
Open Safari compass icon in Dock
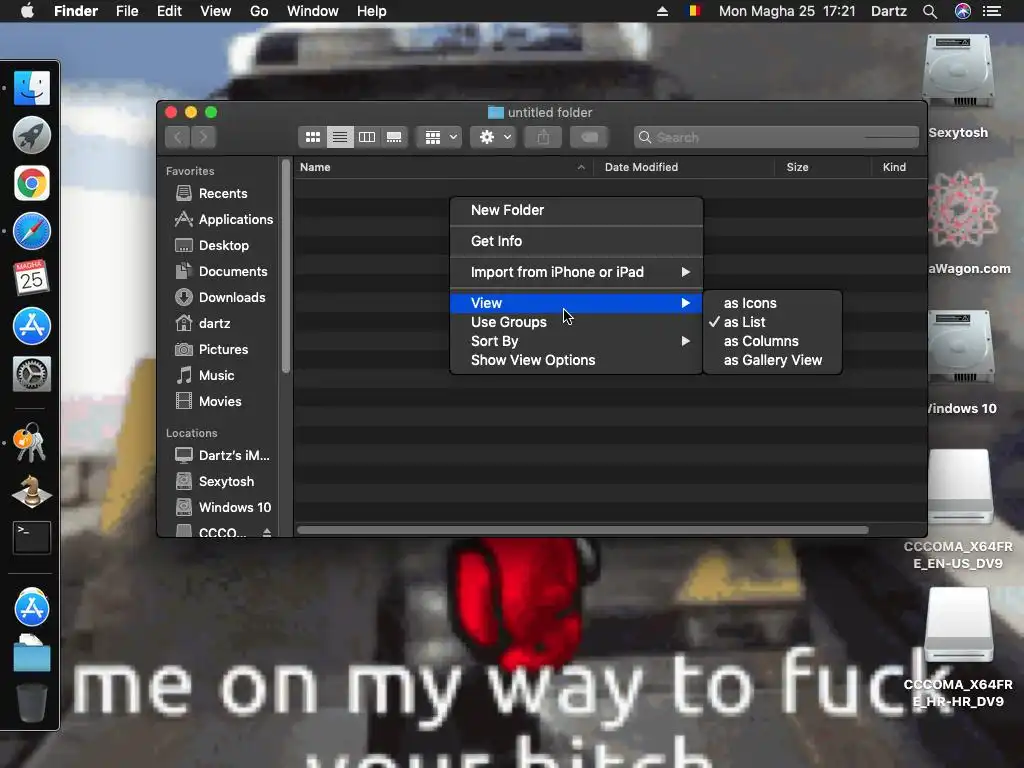coord(31,231)
